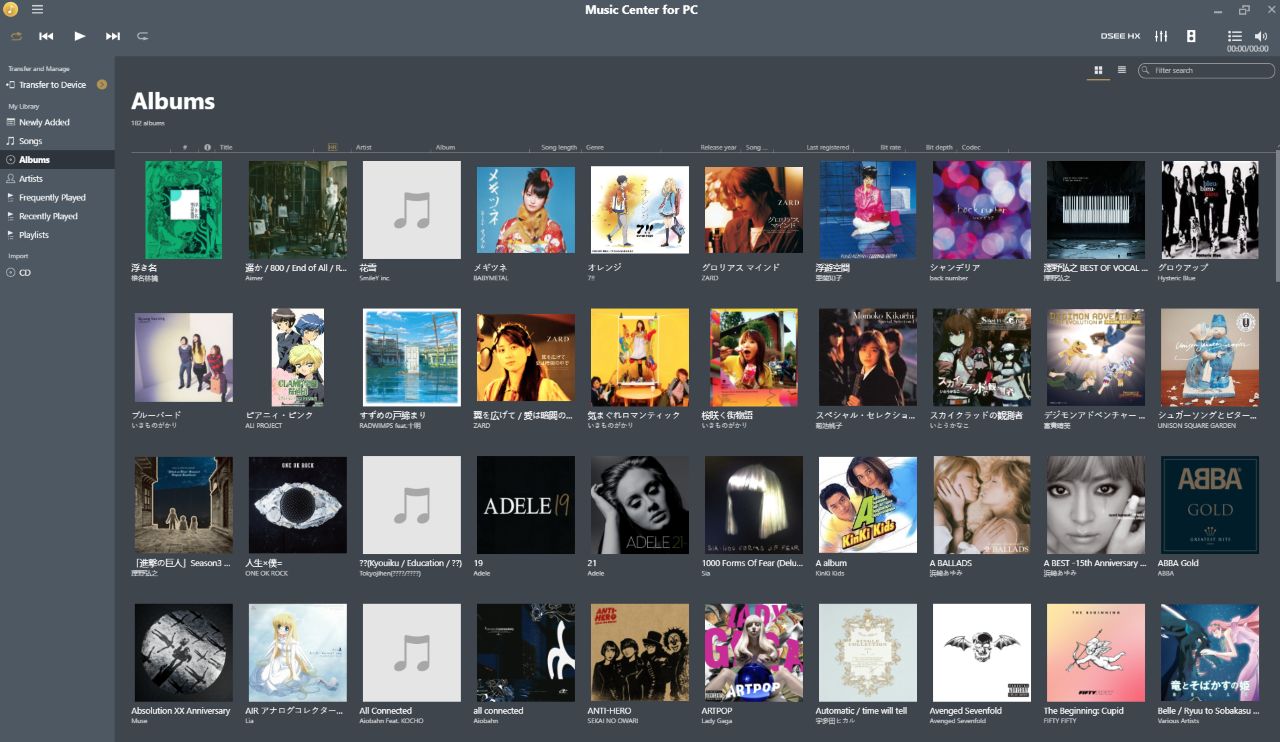Open FIFTY FIFTY The Beginning: Cupid album
This screenshot has height=742, width=1280.
pos(1096,652)
